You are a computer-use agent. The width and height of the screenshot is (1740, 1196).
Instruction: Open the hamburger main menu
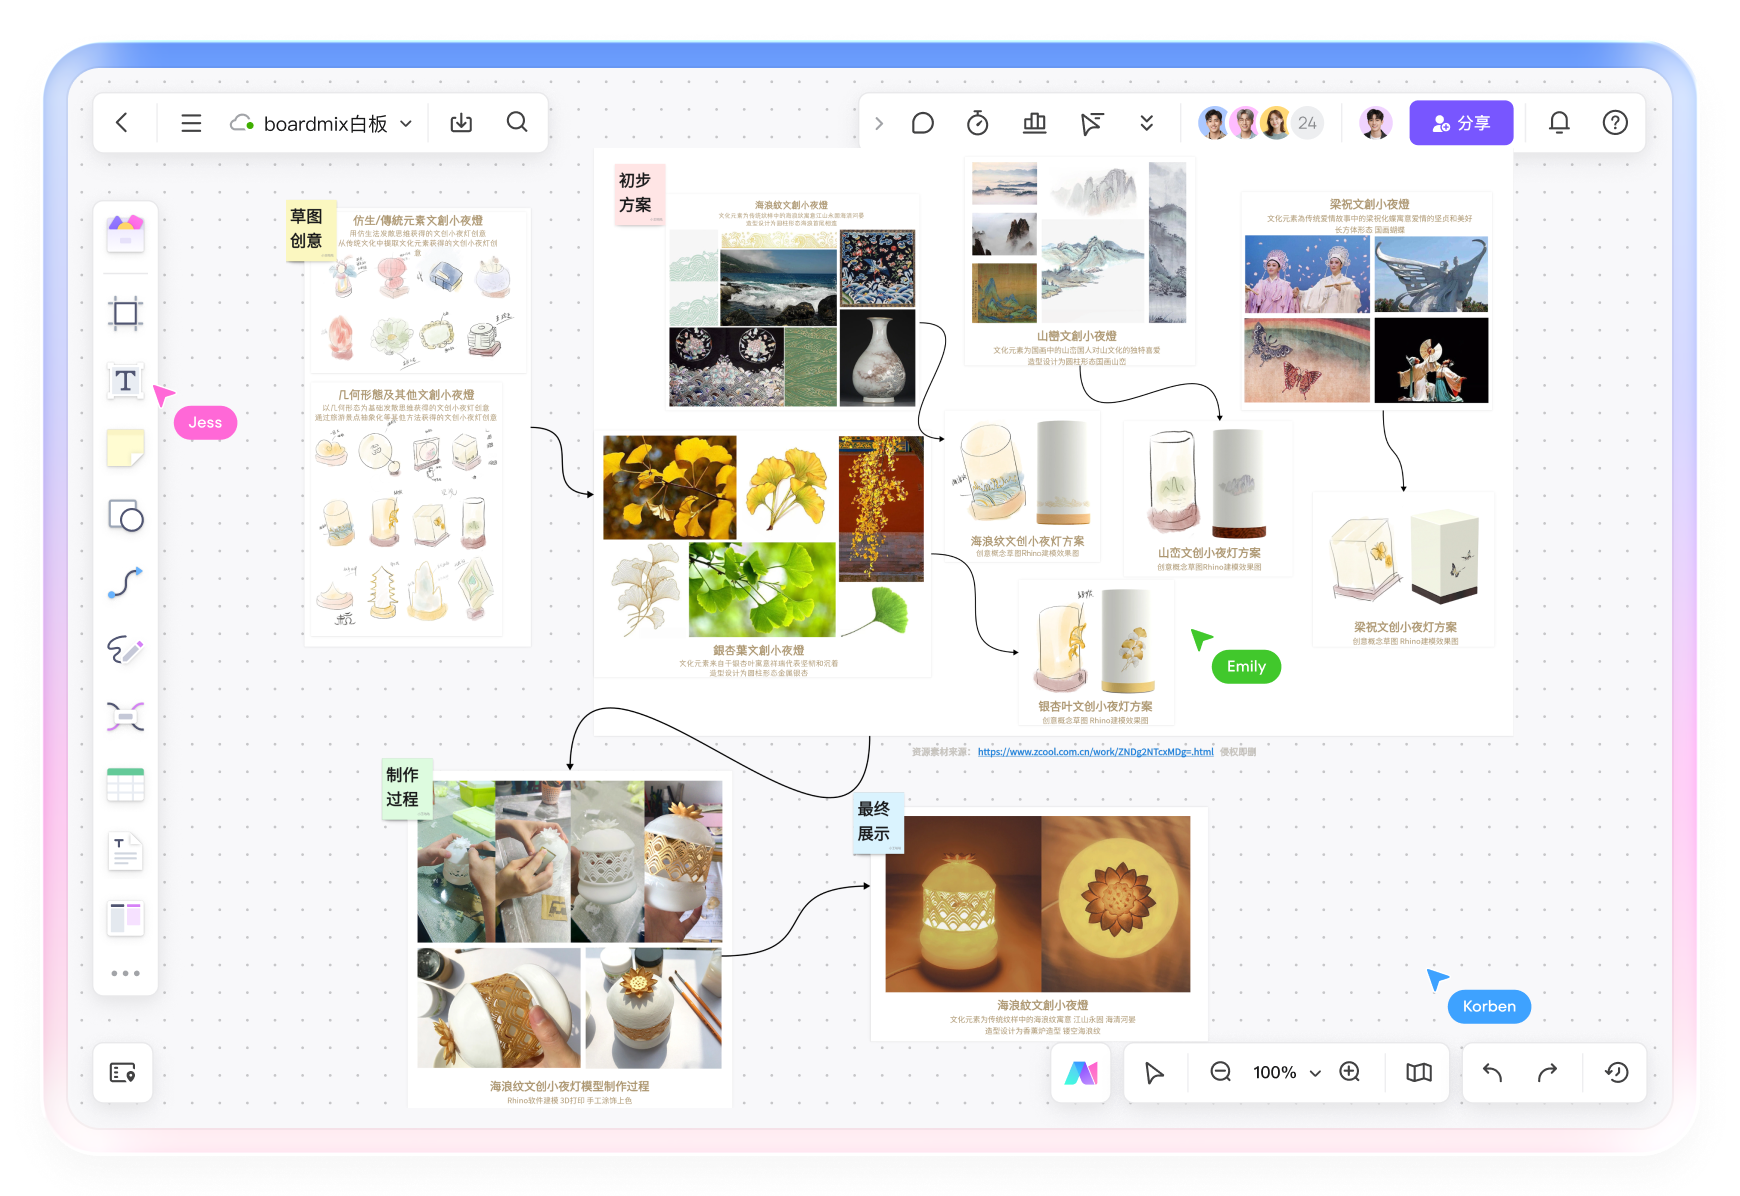tap(191, 123)
